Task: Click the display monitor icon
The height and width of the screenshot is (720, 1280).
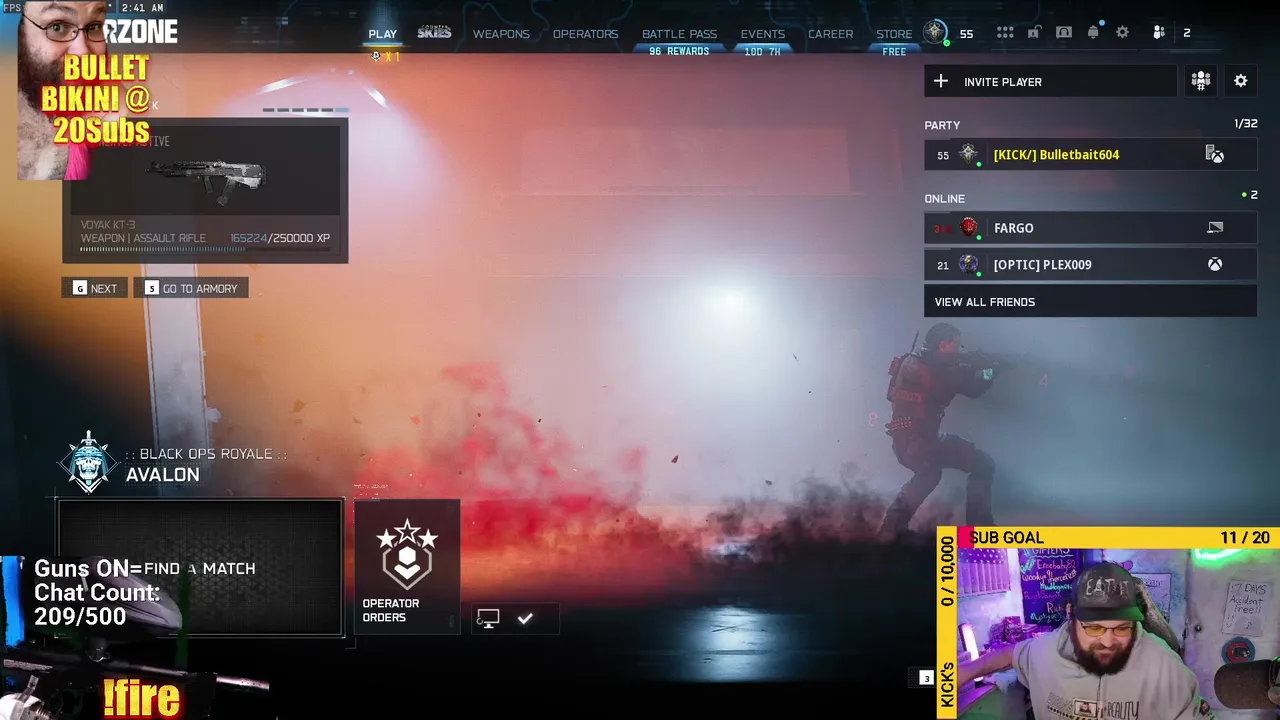Action: 488,619
